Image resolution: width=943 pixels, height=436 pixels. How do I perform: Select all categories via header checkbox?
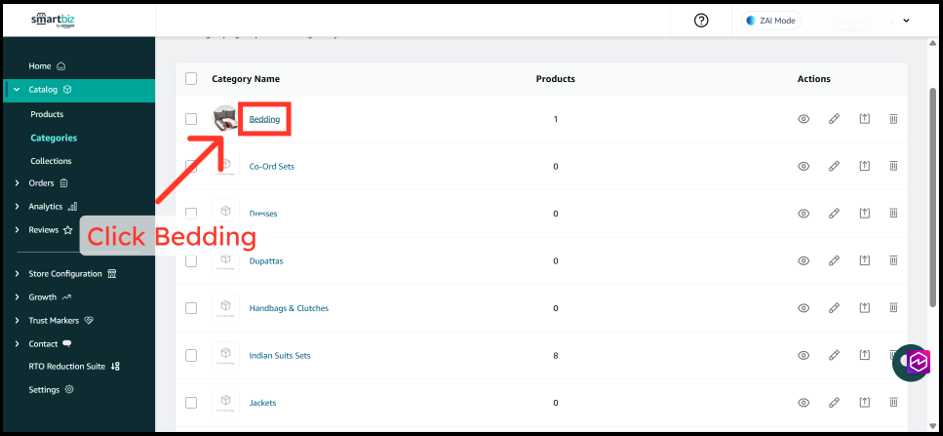point(191,79)
